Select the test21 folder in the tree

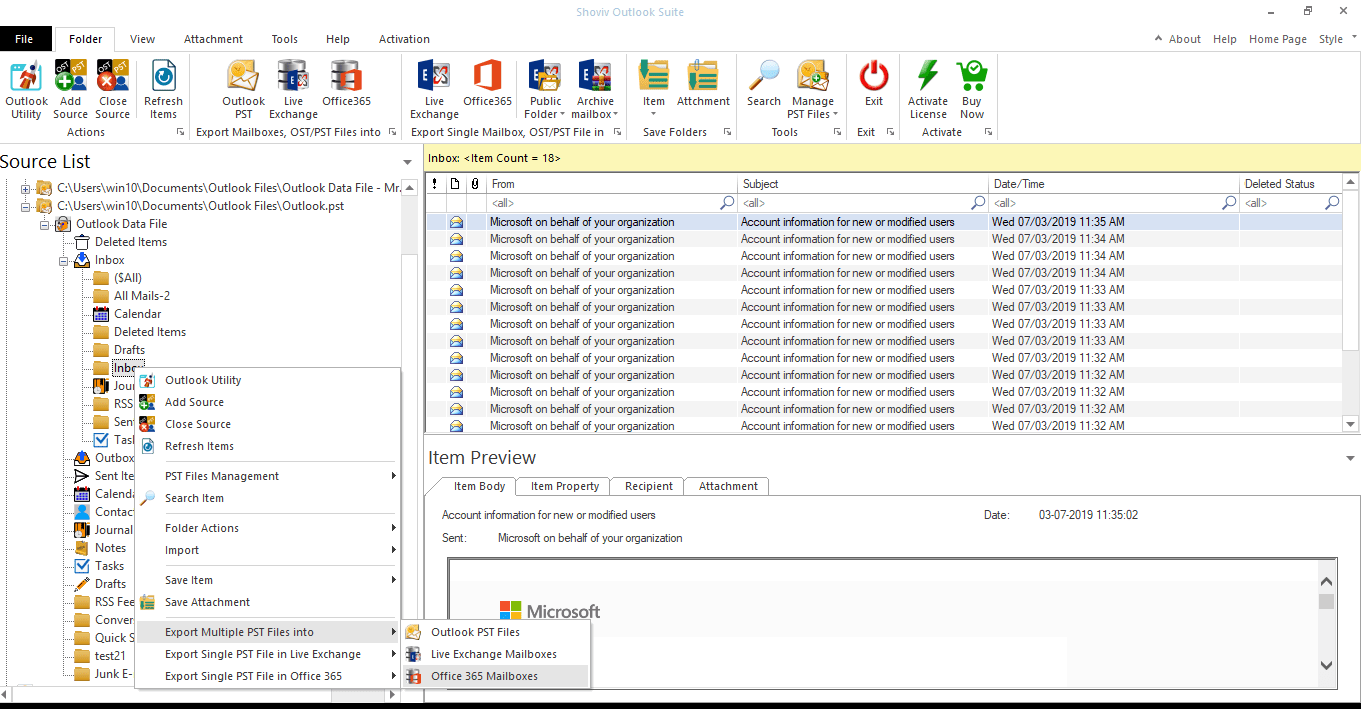pos(111,656)
